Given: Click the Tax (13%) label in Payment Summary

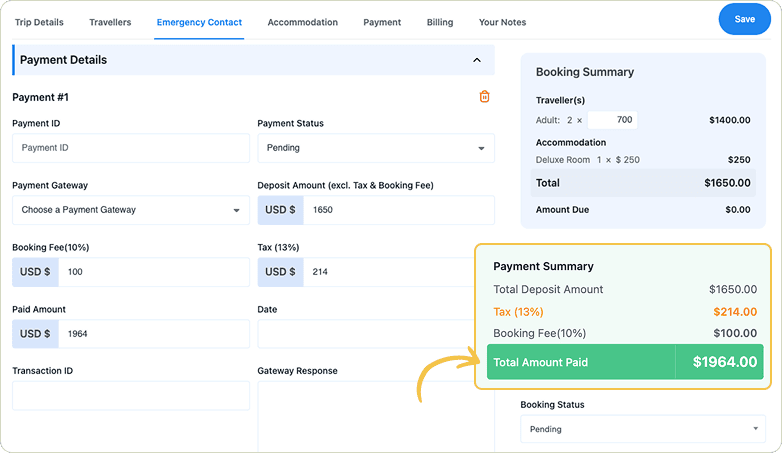Looking at the screenshot, I should tap(518, 312).
